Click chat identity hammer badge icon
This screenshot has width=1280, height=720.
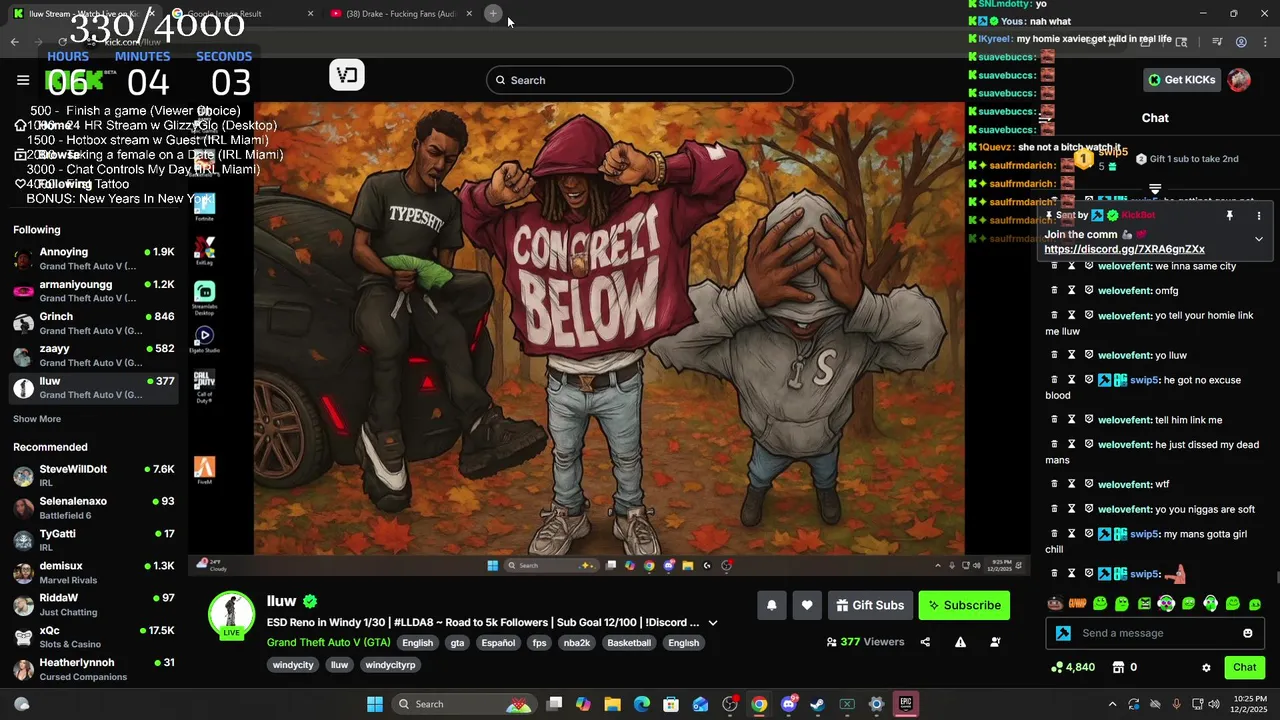coord(1063,633)
